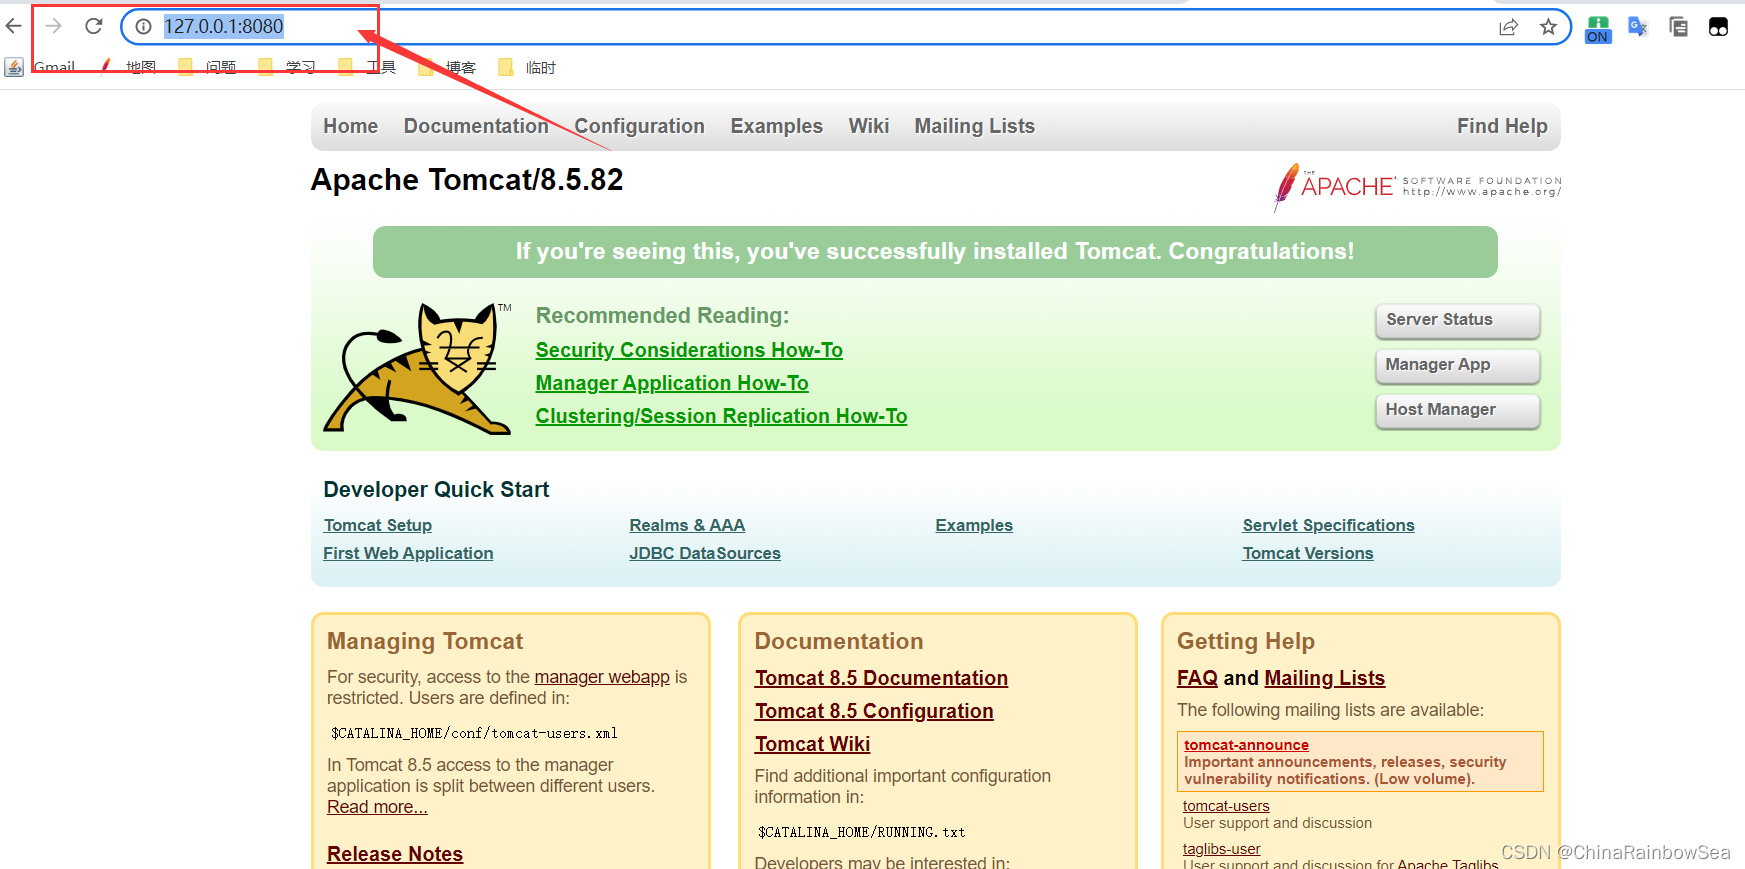The width and height of the screenshot is (1745, 869).
Task: Click the Java bookmark icon
Action: (x=14, y=67)
